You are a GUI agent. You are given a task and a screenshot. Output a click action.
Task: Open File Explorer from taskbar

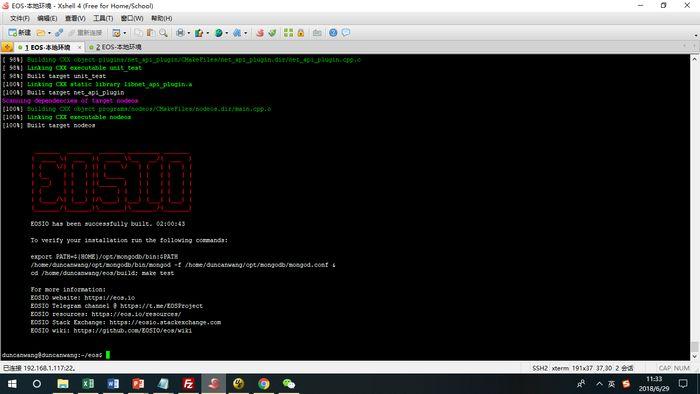[x=62, y=384]
